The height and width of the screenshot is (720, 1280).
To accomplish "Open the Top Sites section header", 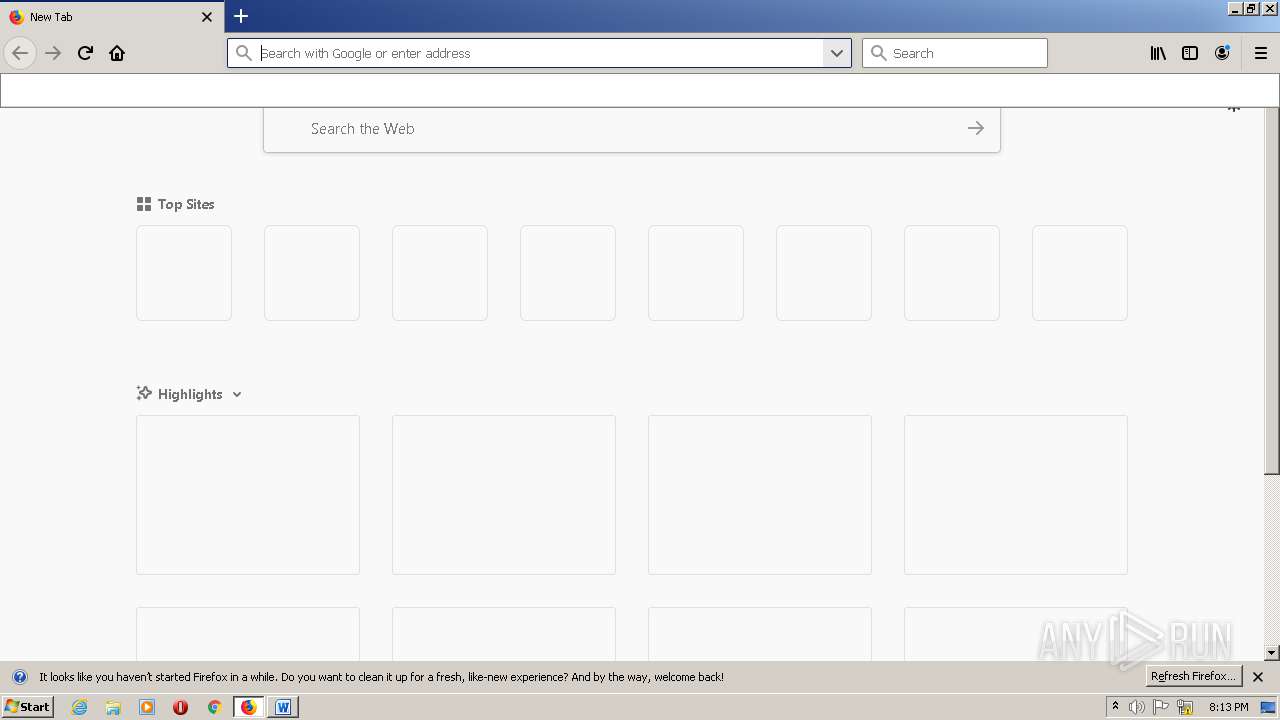I will [176, 204].
